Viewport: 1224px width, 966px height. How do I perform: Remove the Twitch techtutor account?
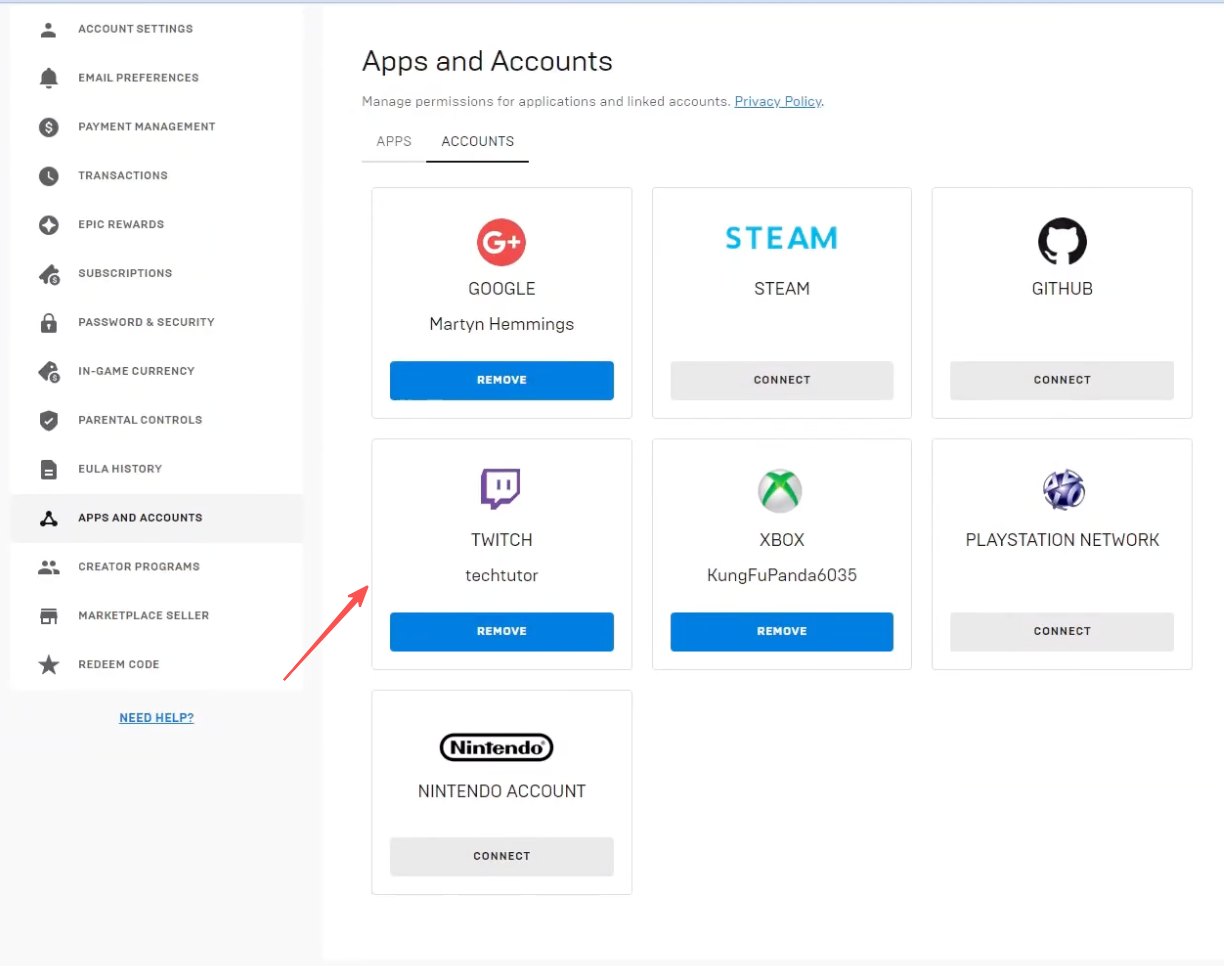501,631
